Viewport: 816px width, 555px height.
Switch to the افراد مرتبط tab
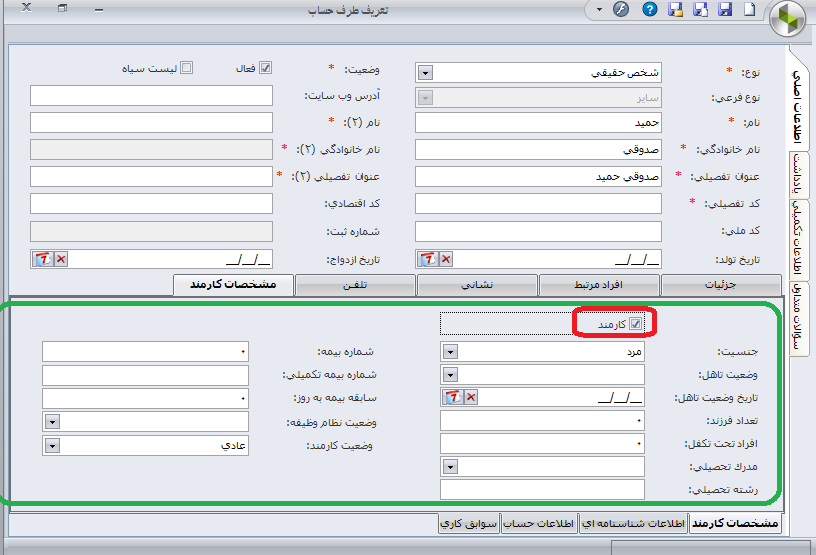599,285
